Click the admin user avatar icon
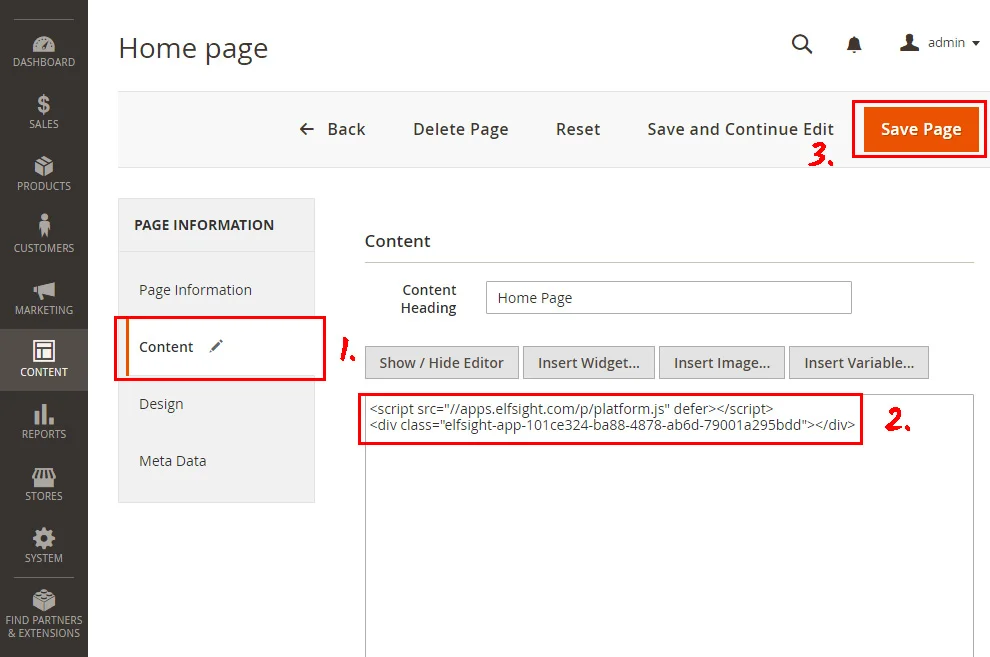This screenshot has width=990, height=657. tap(909, 42)
